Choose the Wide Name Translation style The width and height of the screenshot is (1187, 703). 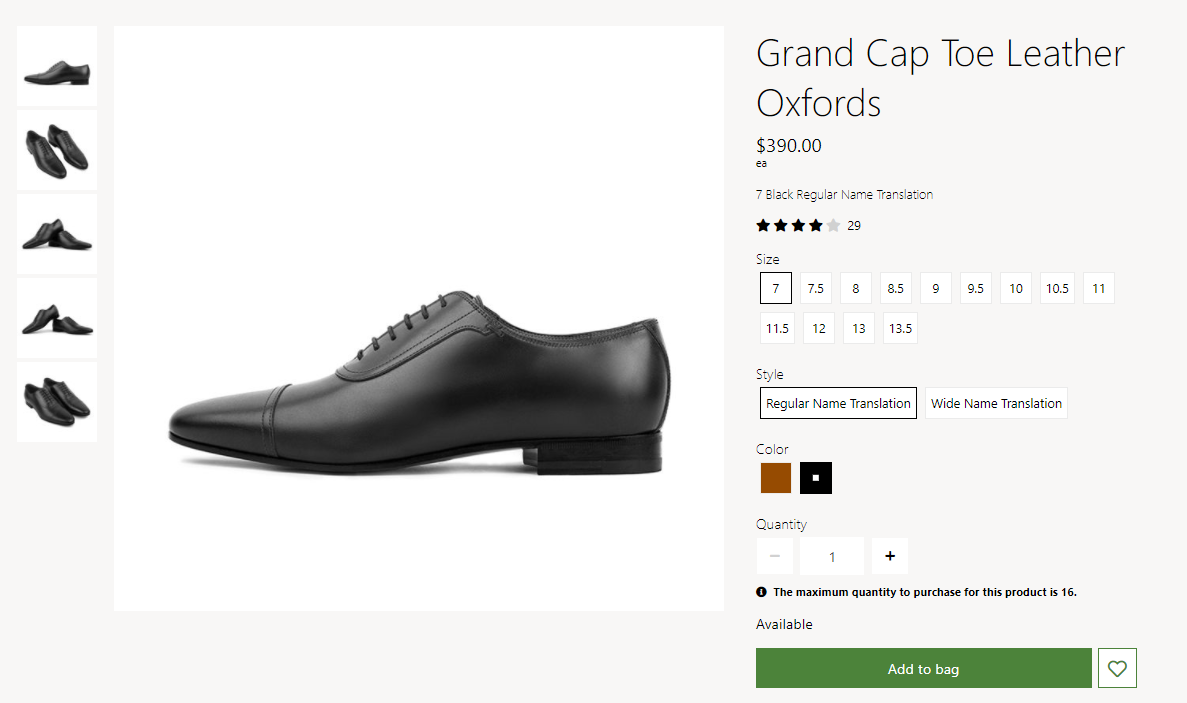tap(996, 403)
